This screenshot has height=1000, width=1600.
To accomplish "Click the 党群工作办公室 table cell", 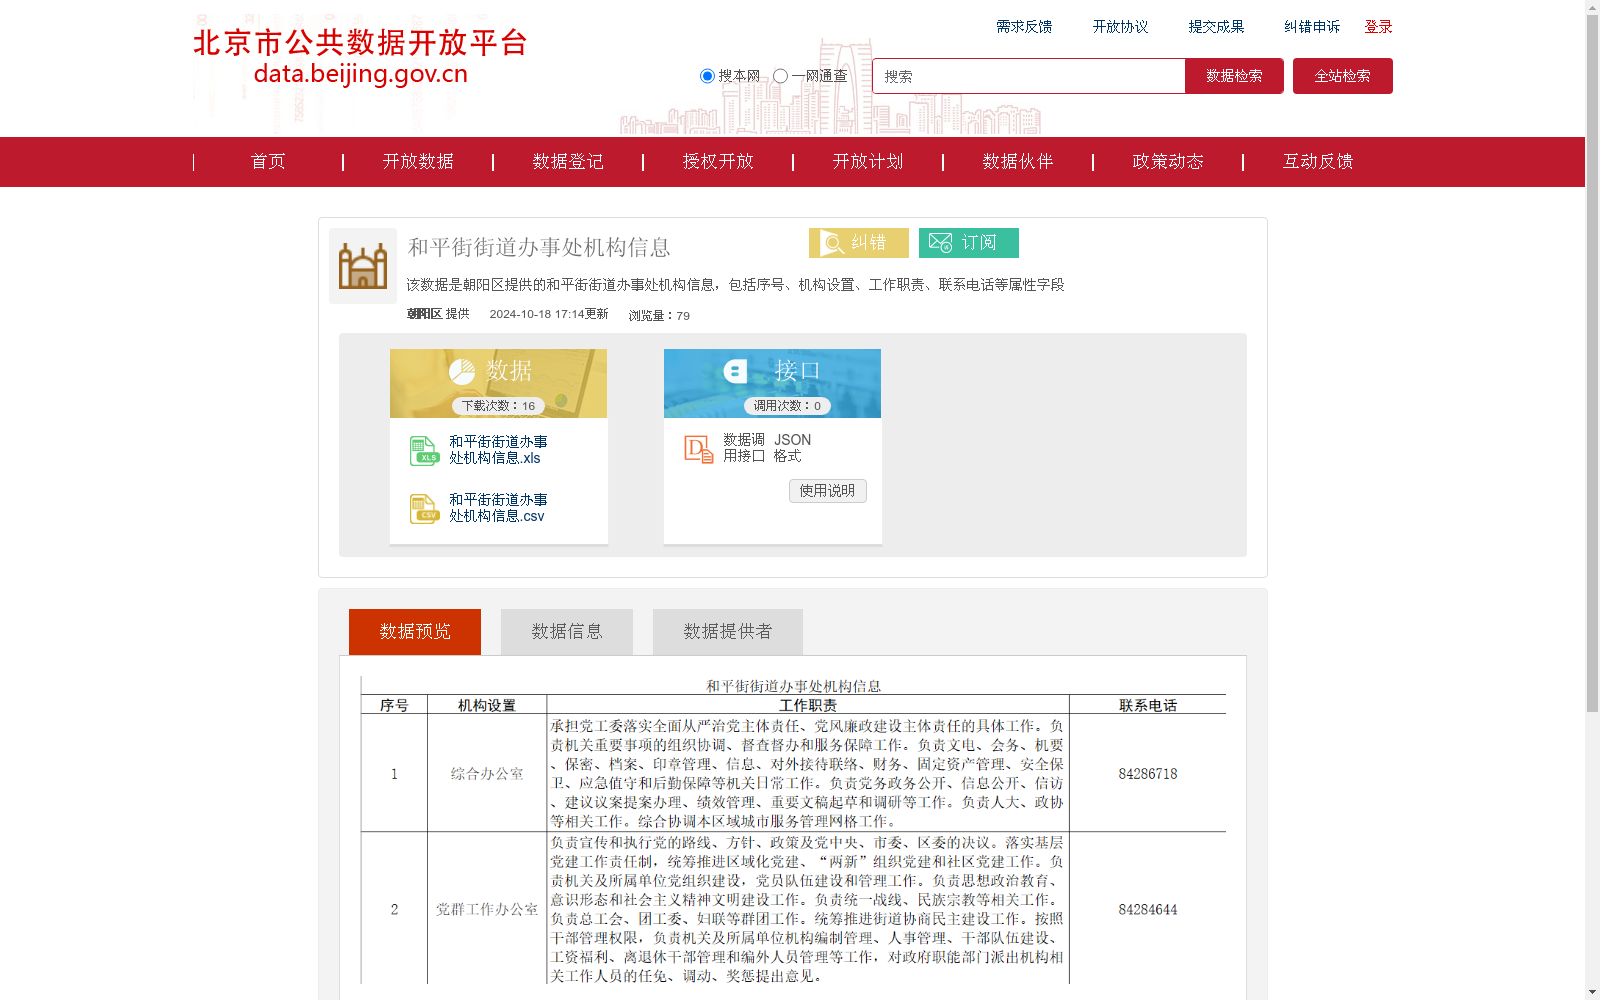I will click(x=487, y=910).
